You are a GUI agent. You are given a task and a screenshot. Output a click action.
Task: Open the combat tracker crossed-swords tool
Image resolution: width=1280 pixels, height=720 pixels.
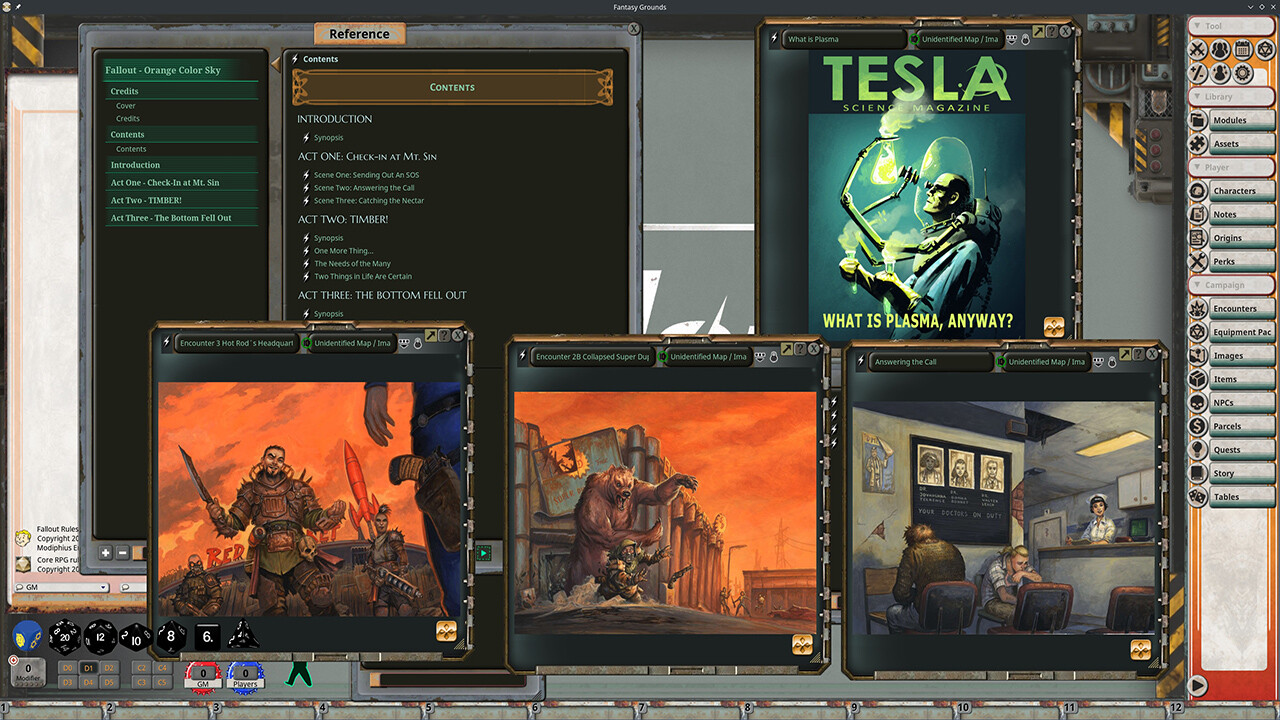point(1197,49)
